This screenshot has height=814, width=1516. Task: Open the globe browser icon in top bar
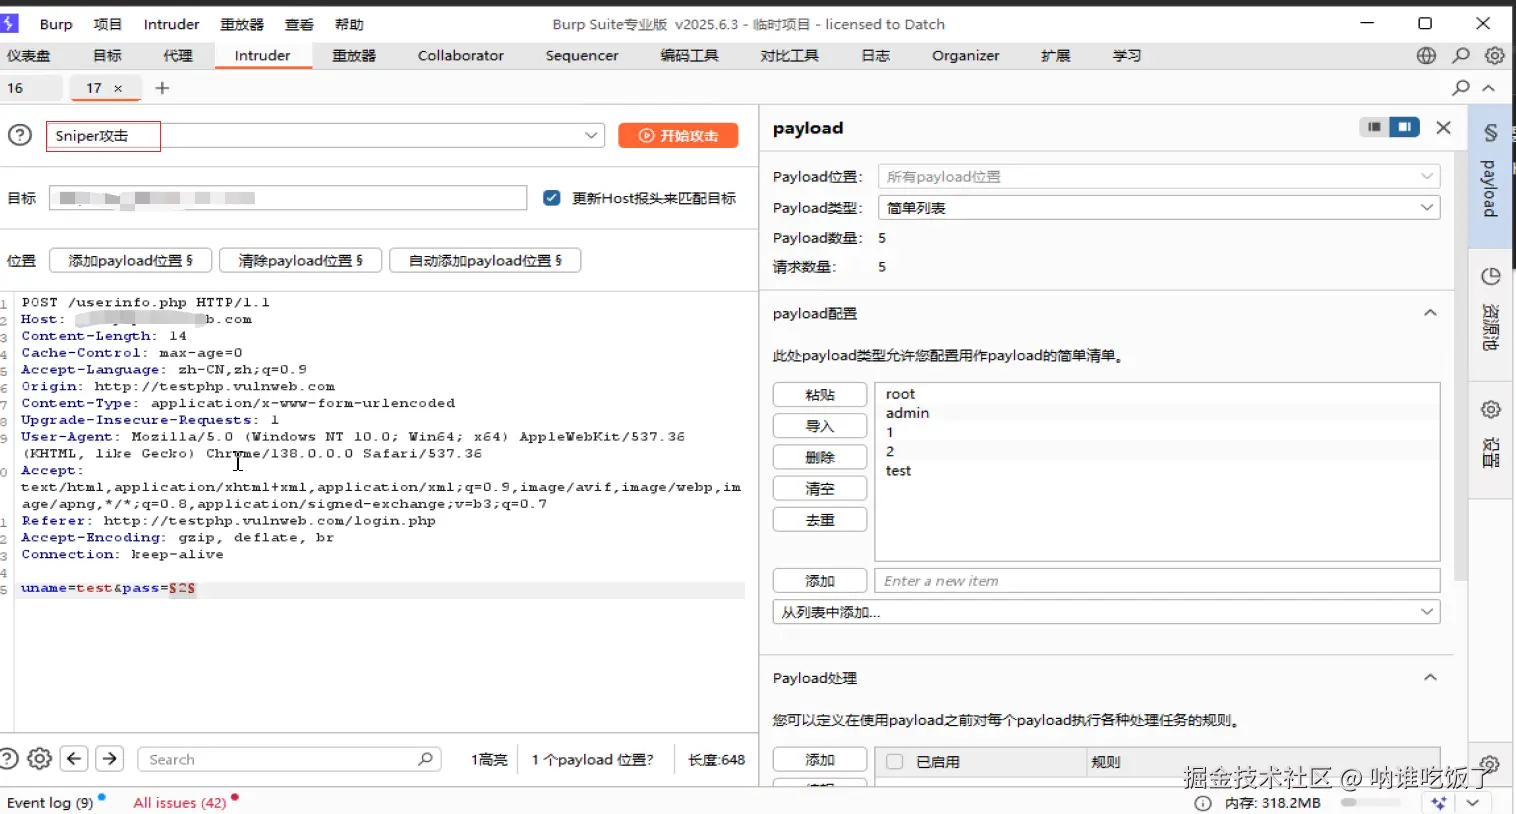point(1426,56)
